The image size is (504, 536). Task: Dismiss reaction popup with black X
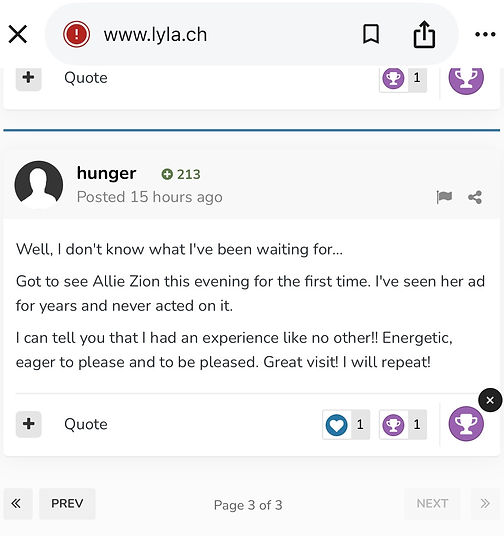pos(490,400)
